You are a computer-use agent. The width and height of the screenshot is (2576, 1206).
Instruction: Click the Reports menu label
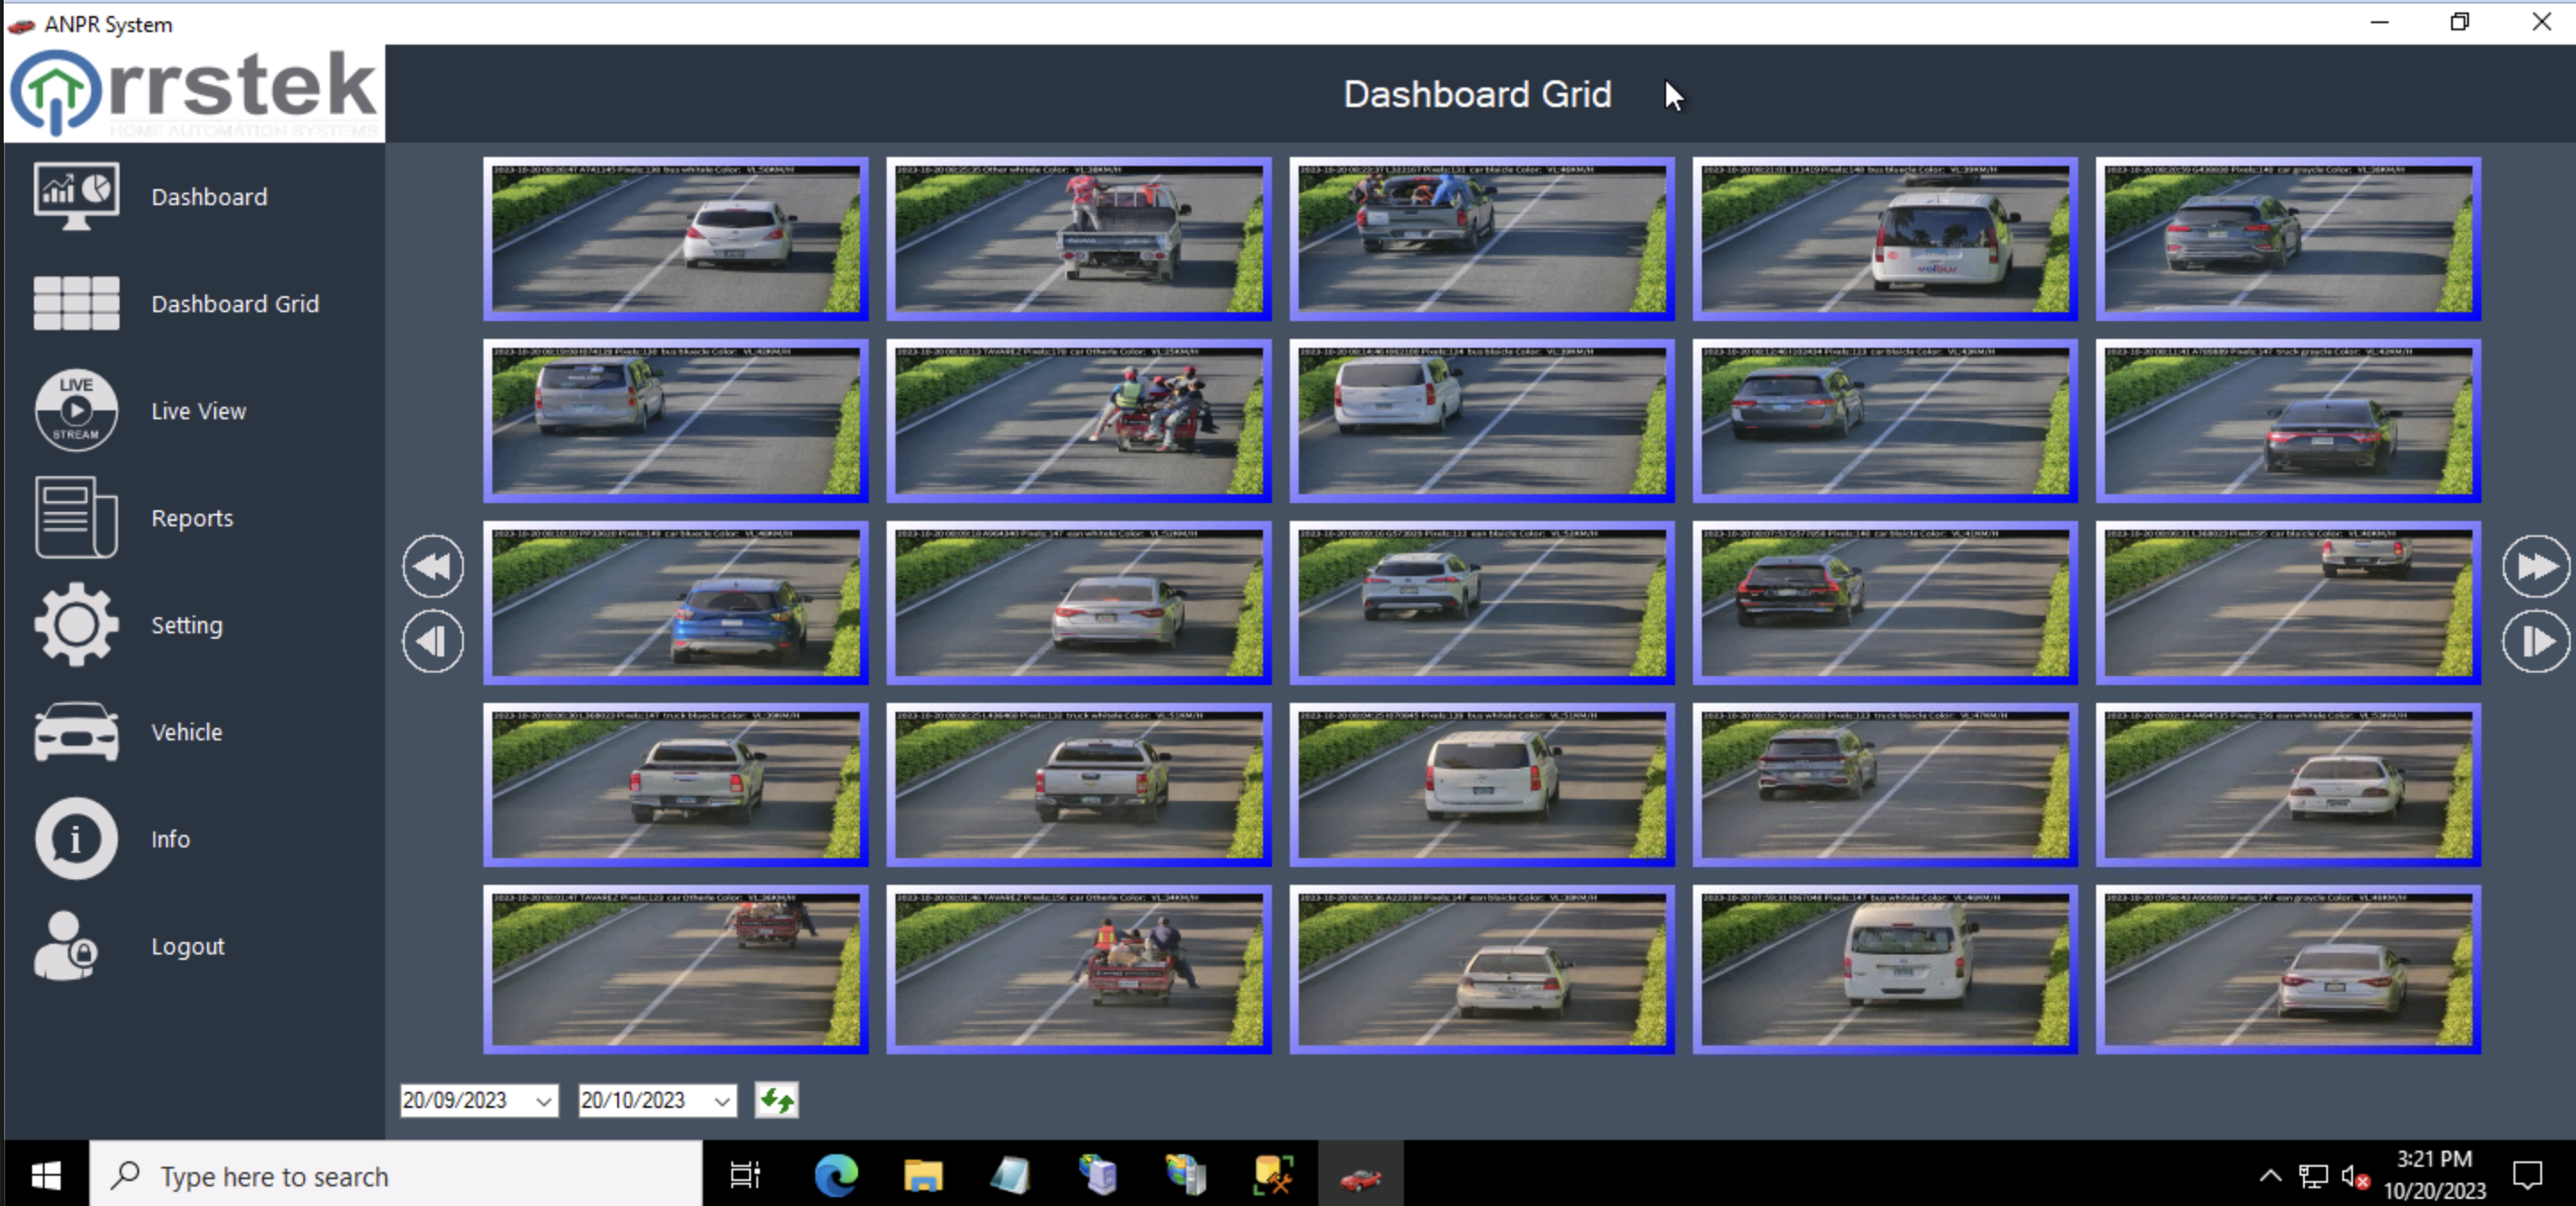tap(192, 518)
